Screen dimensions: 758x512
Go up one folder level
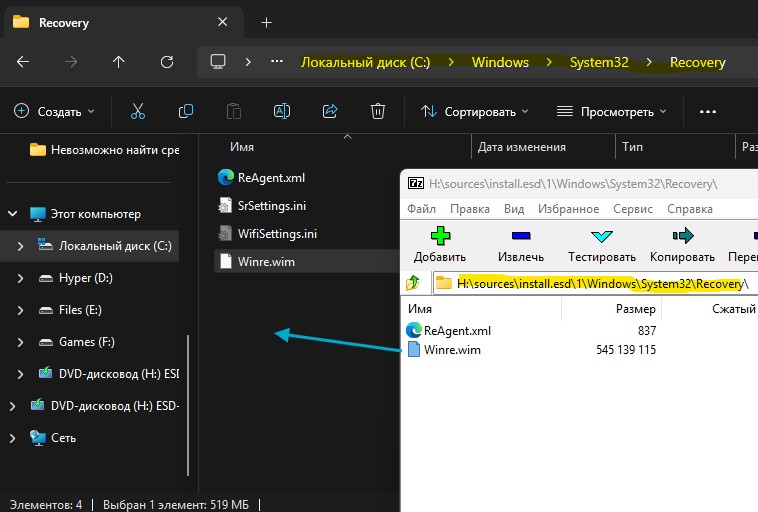118,62
